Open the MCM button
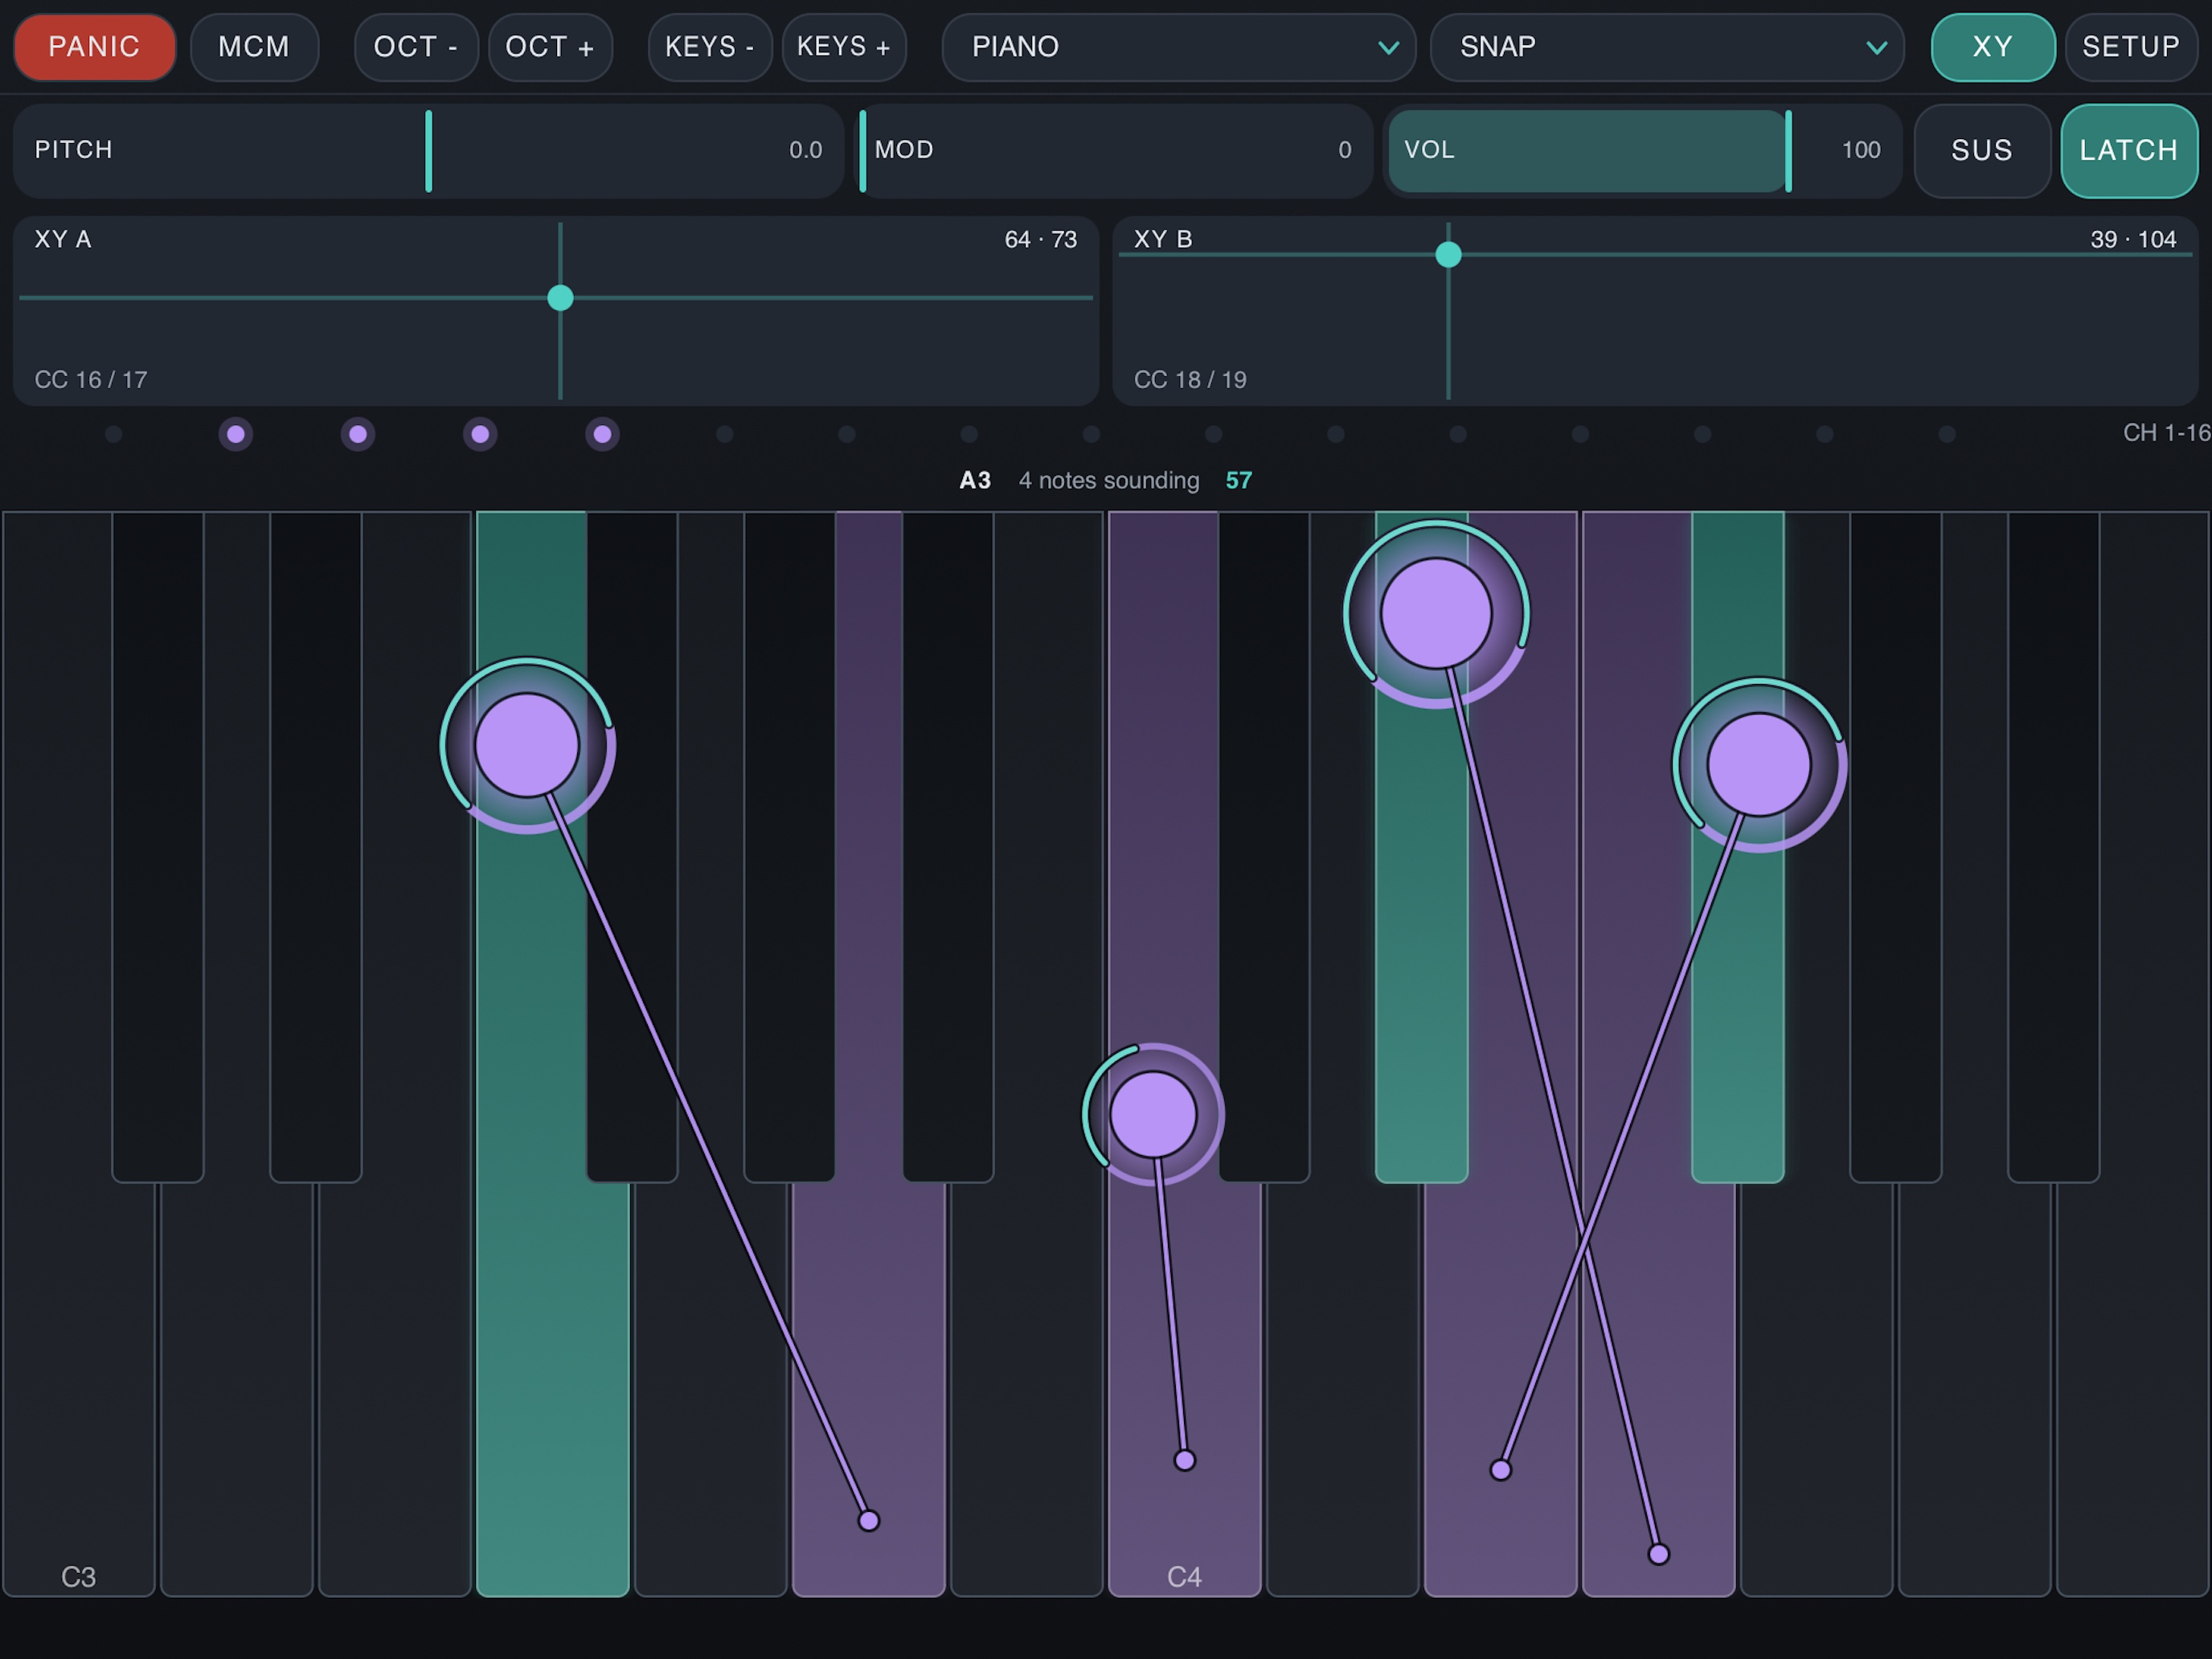The height and width of the screenshot is (1659, 2212). tap(254, 47)
